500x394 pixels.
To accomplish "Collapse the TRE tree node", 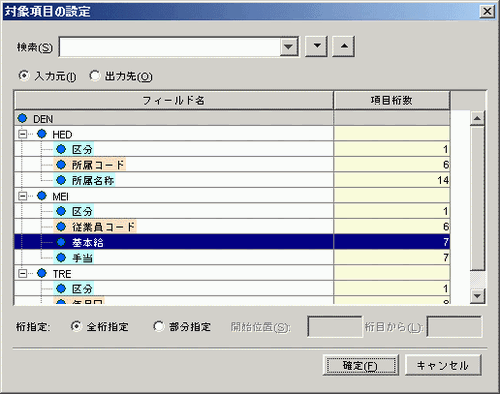I will coord(22,274).
